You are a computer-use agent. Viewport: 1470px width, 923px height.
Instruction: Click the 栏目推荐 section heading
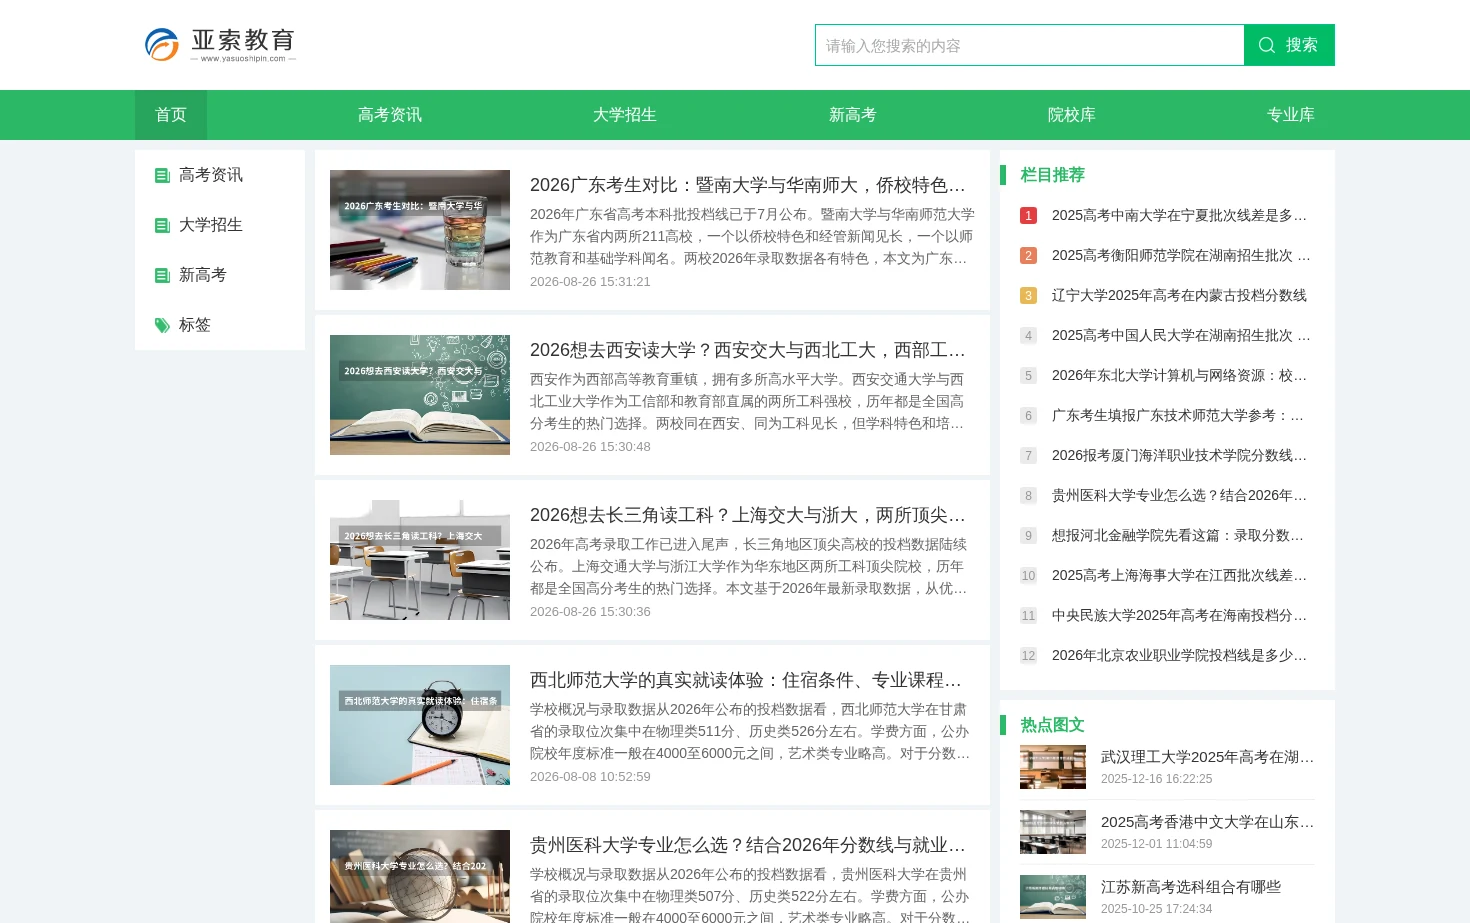coord(1052,175)
